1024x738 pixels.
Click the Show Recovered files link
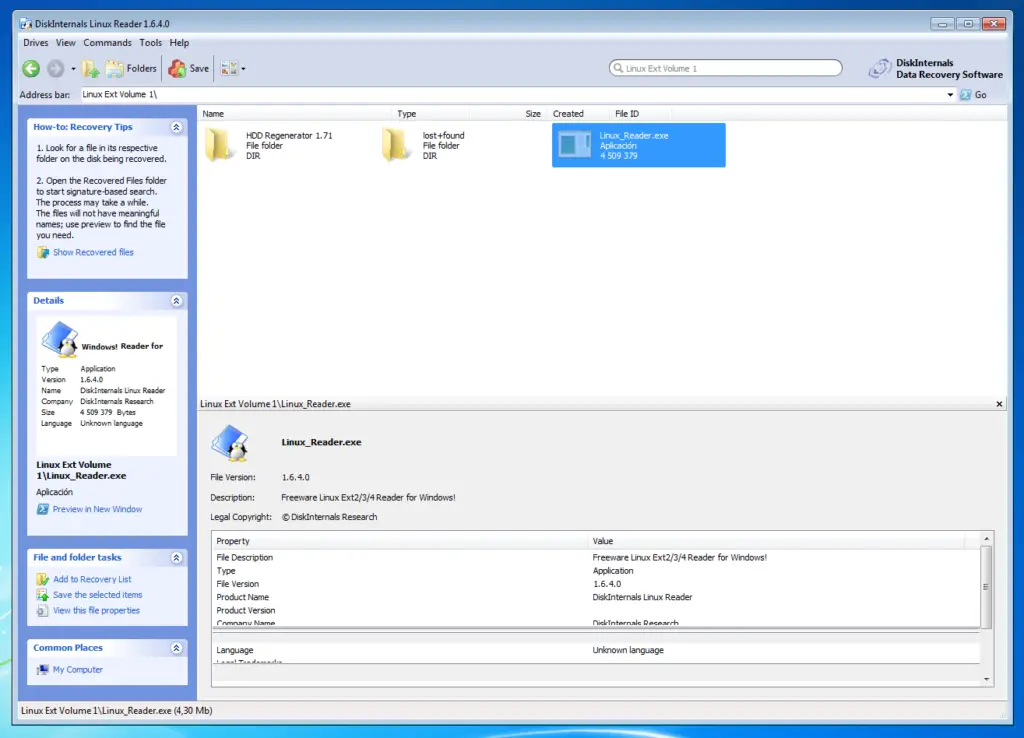(93, 252)
